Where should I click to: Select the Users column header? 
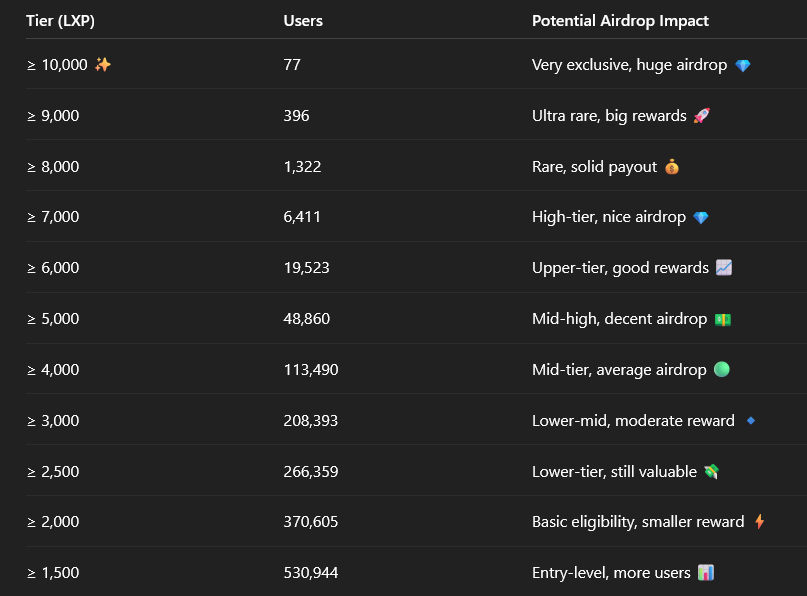pyautogui.click(x=303, y=21)
